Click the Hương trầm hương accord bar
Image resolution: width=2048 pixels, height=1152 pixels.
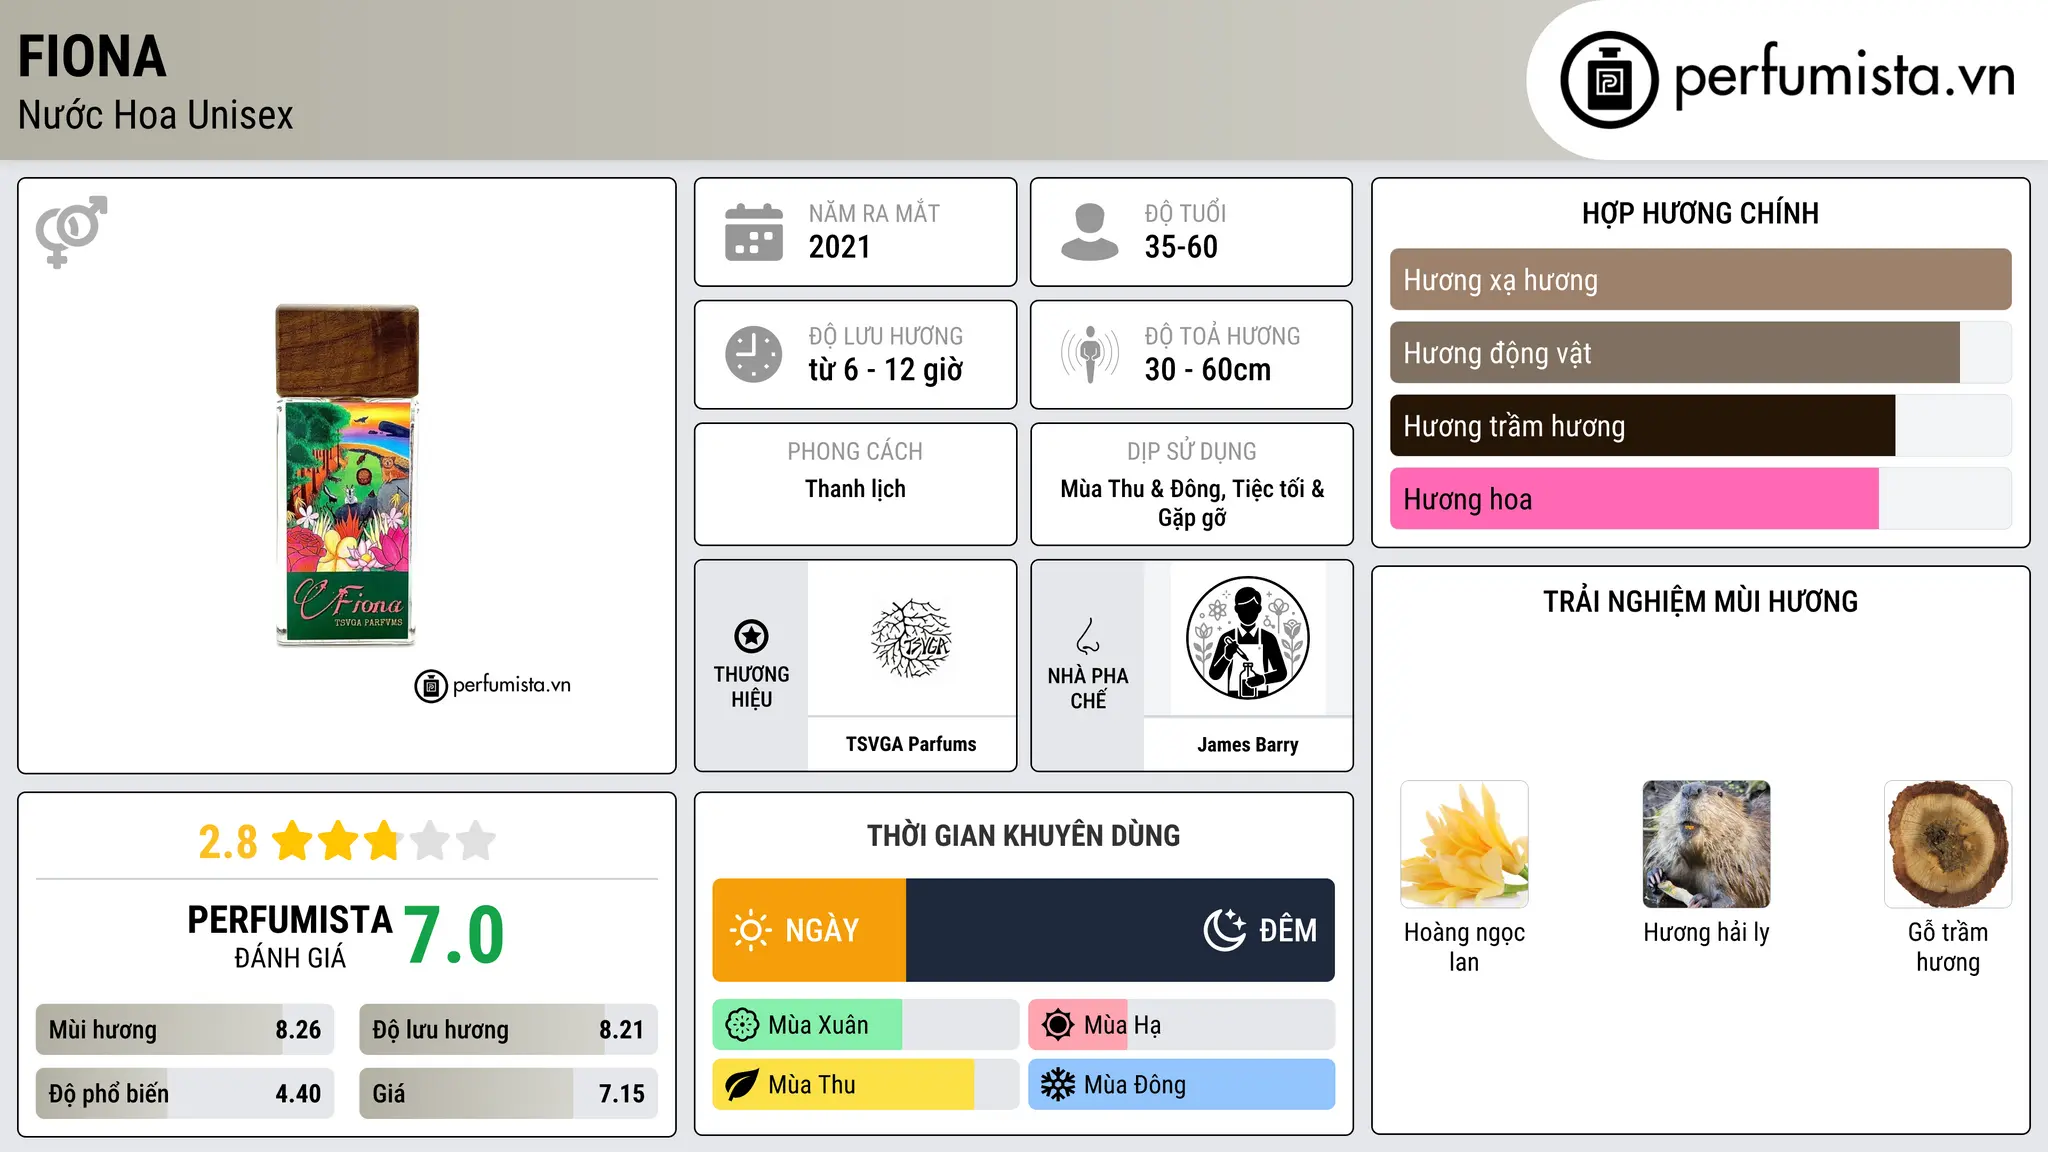[x=1700, y=426]
